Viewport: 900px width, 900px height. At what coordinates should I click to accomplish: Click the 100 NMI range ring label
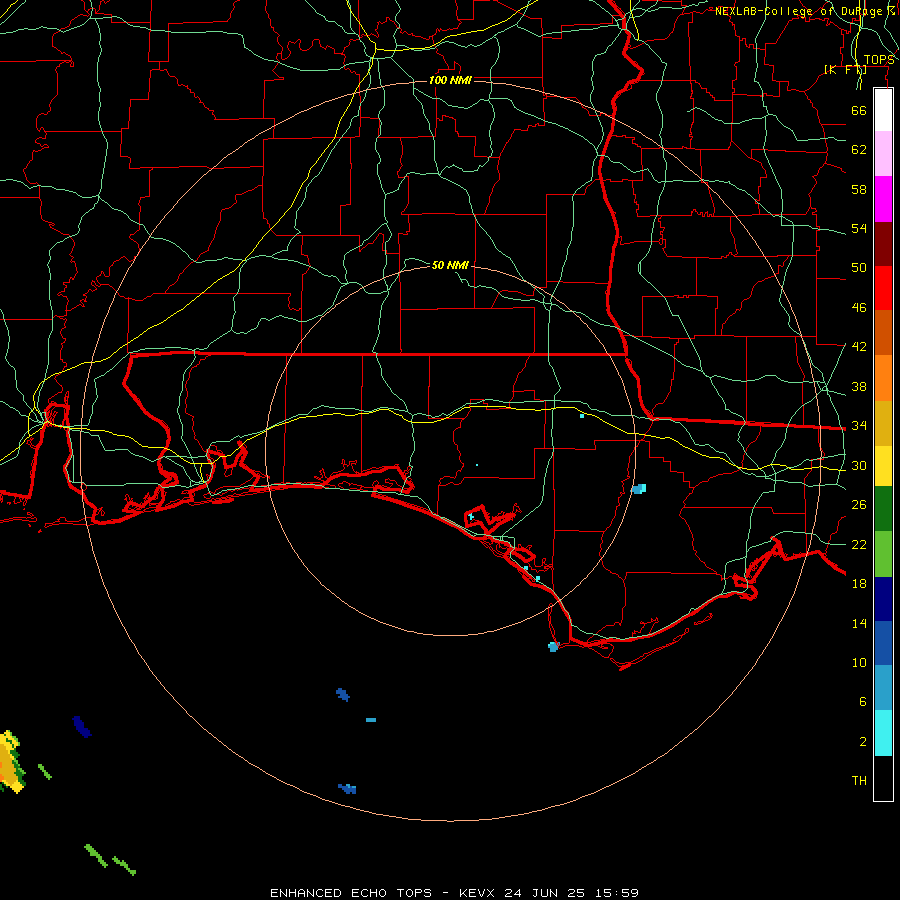coord(450,80)
